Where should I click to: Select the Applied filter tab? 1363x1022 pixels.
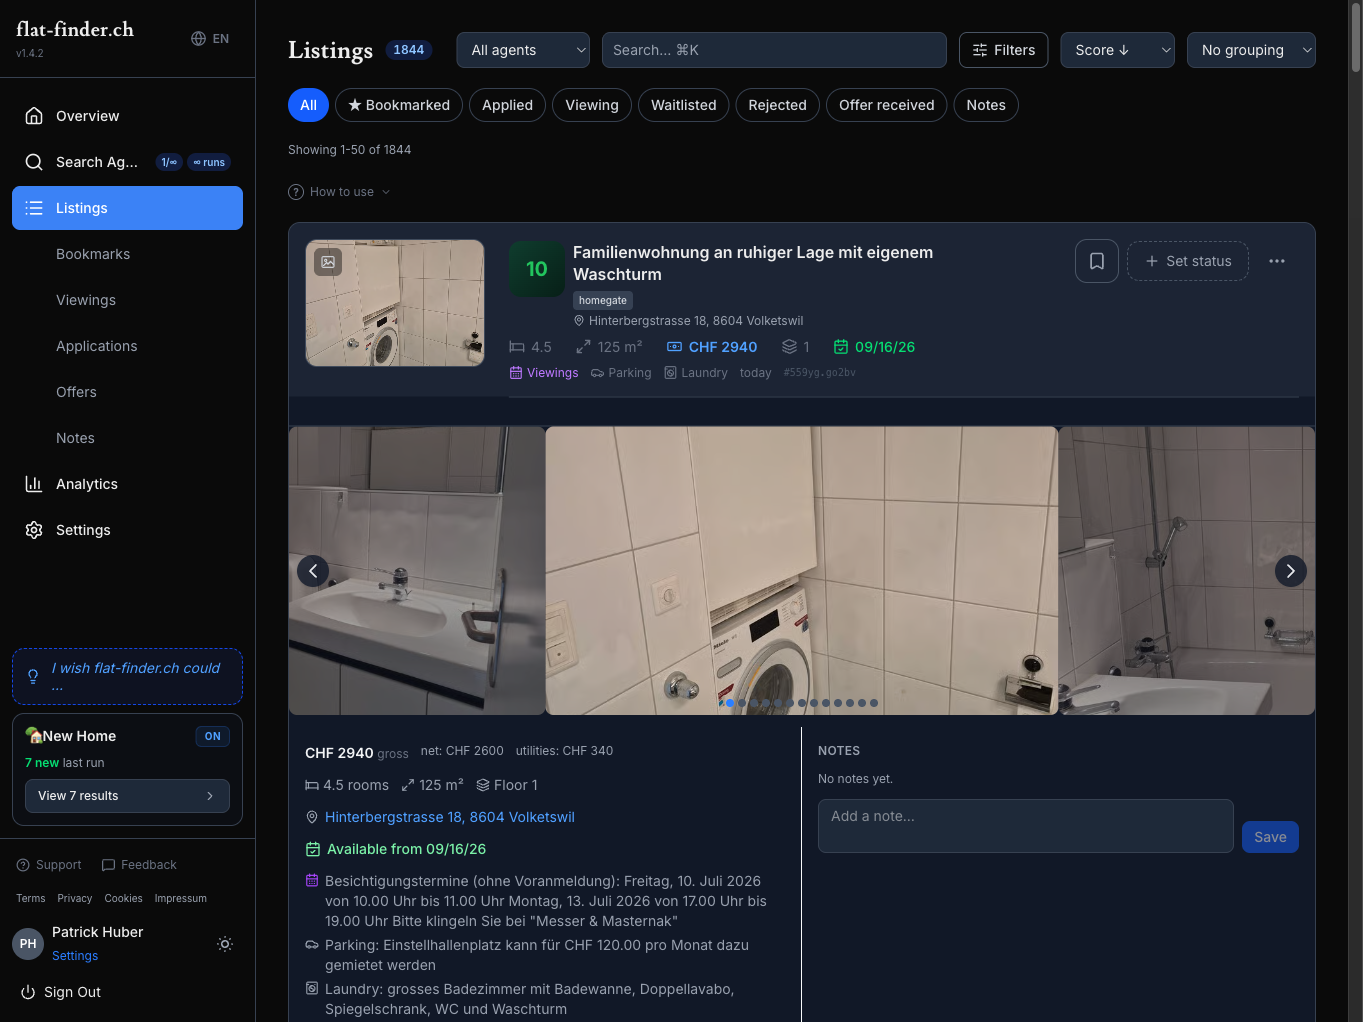coord(507,105)
